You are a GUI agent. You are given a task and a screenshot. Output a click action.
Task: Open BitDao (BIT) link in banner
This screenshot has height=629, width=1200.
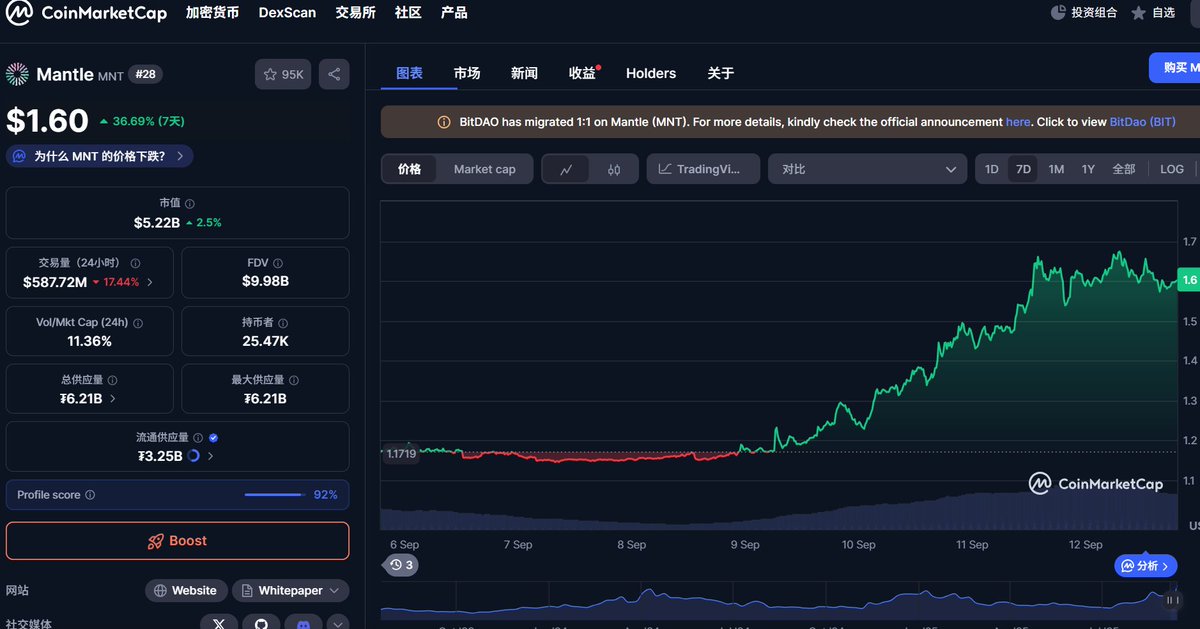1143,122
